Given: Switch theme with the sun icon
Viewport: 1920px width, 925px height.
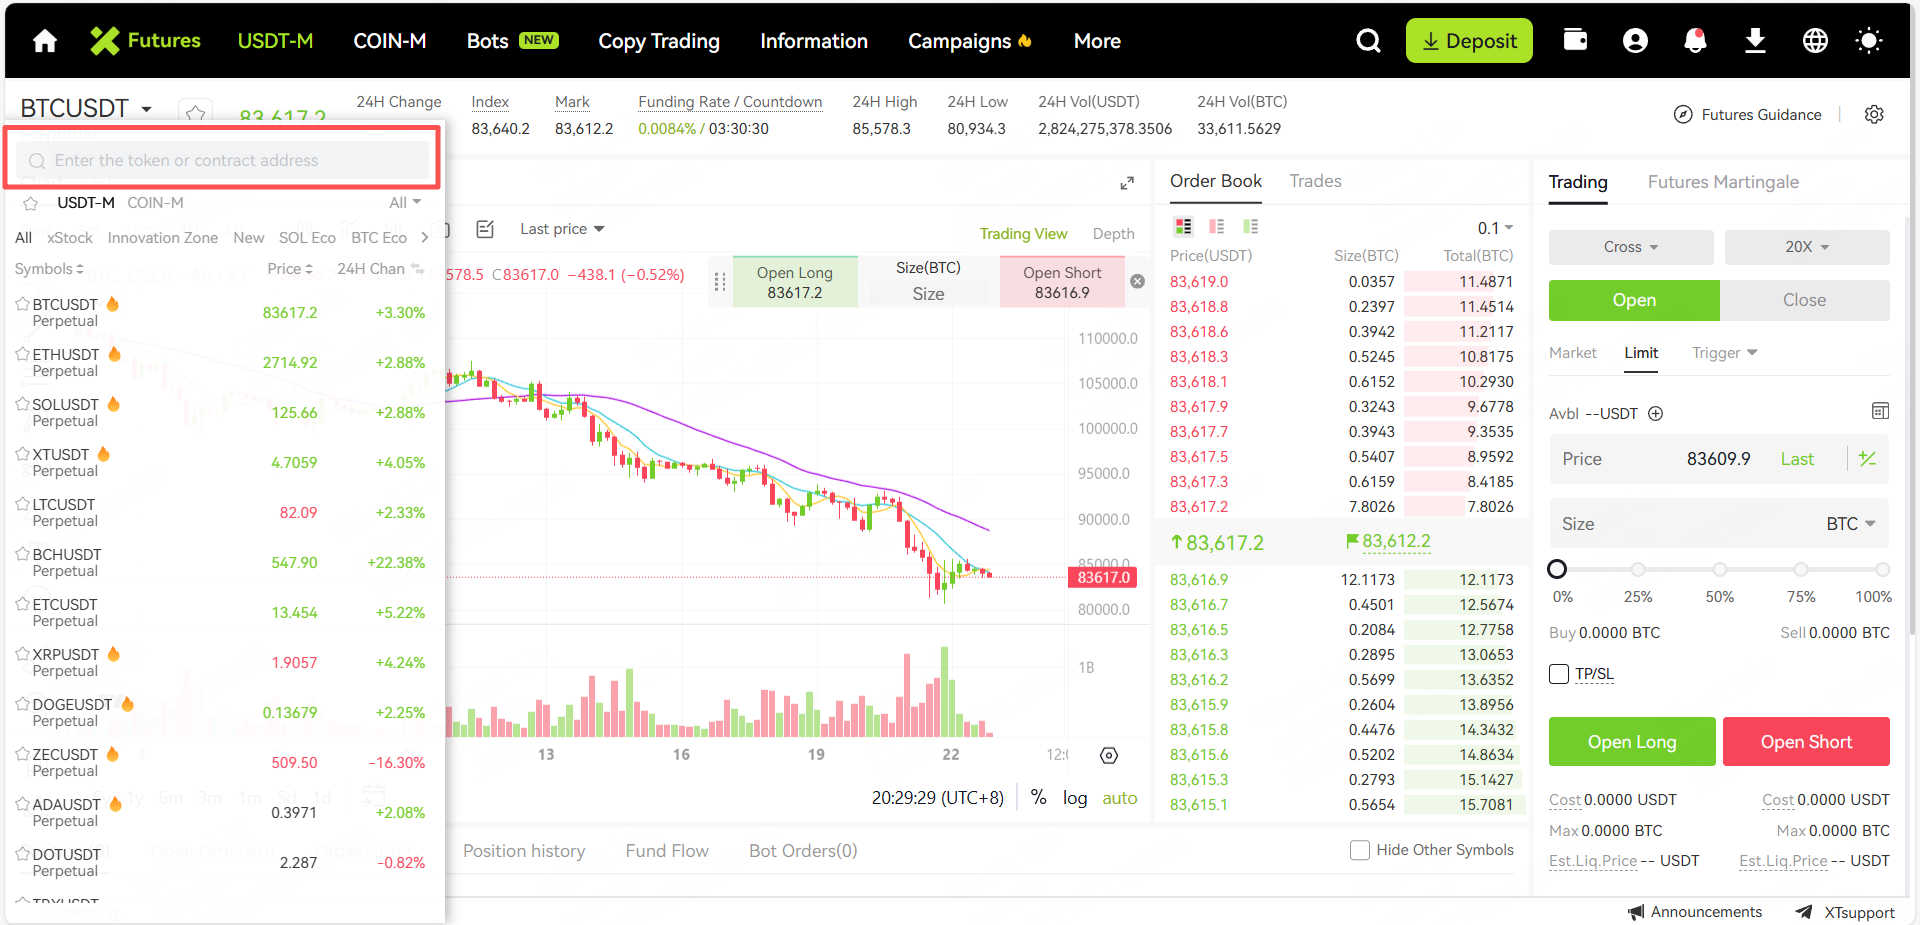Looking at the screenshot, I should pos(1868,41).
